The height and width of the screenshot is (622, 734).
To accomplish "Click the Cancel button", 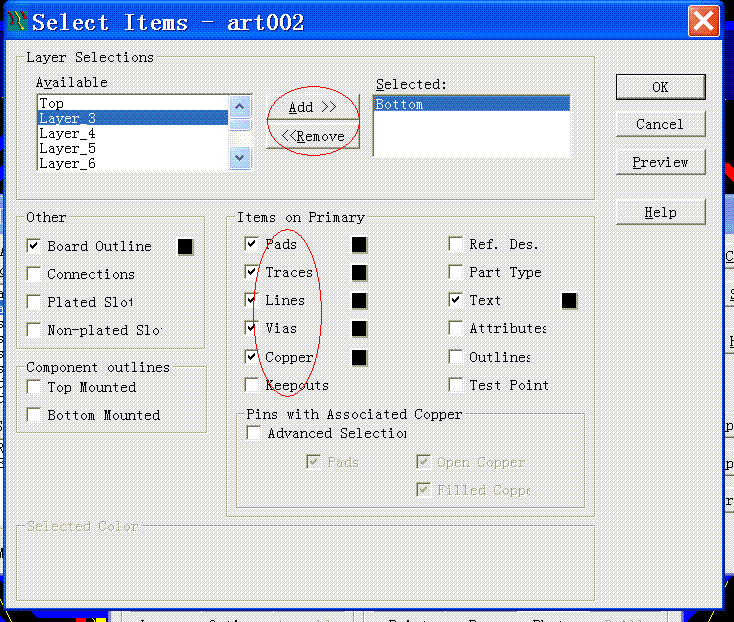I will click(x=661, y=124).
